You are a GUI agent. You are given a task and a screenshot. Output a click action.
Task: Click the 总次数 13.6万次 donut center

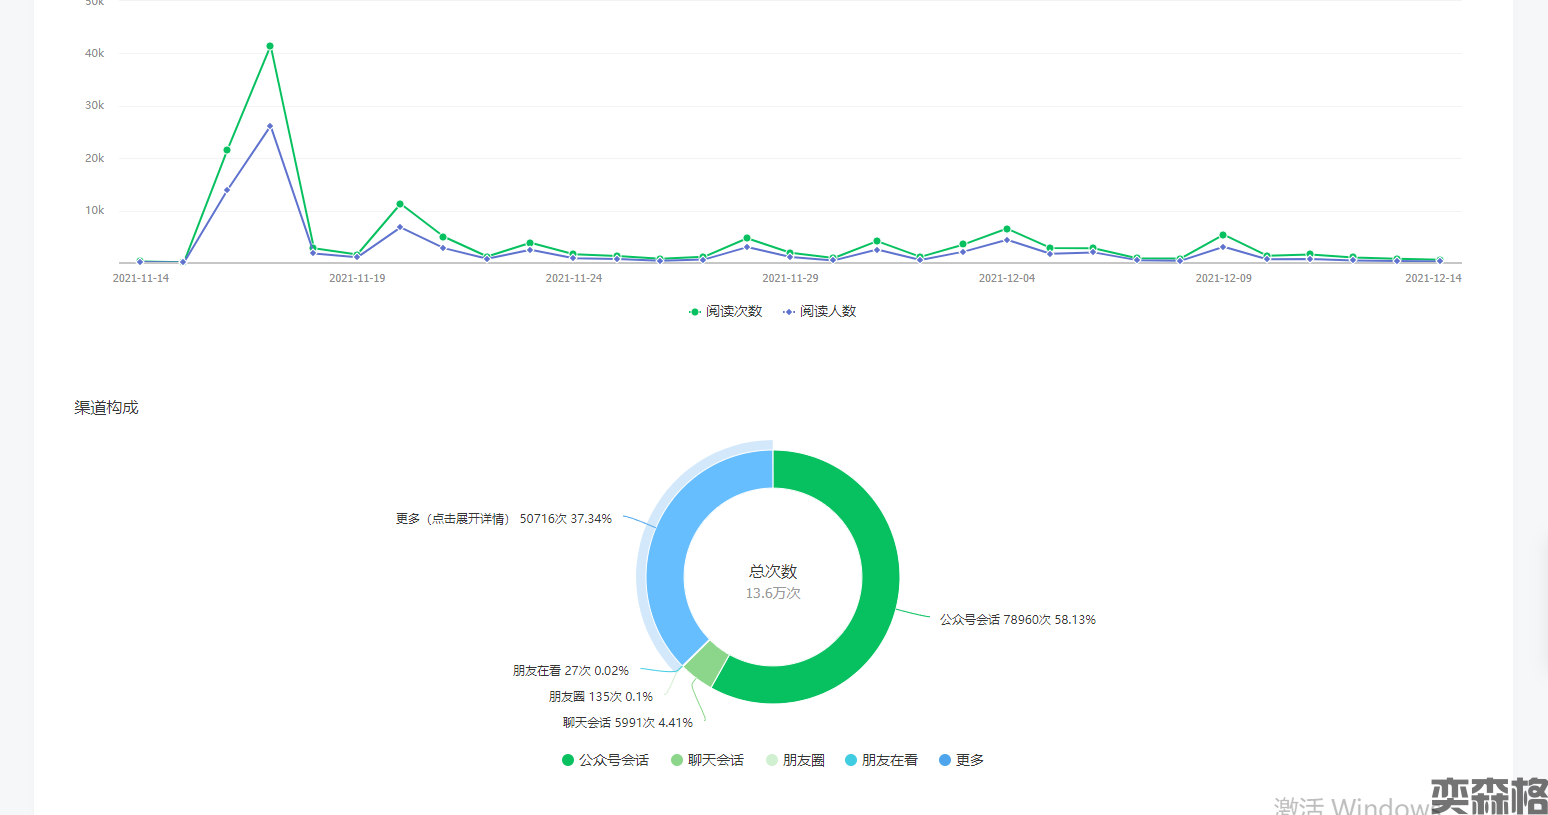pos(773,582)
